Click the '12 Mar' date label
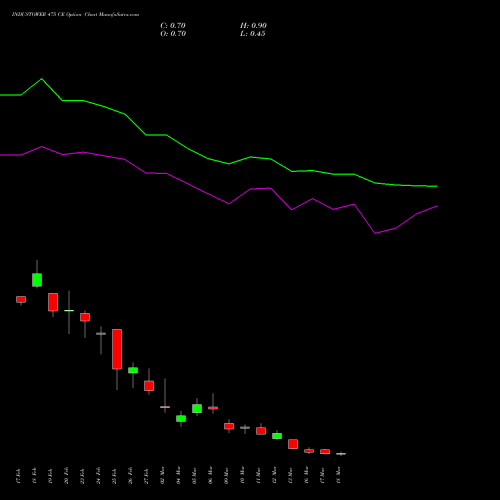Image resolution: width=500 pixels, height=500 pixels. click(274, 475)
